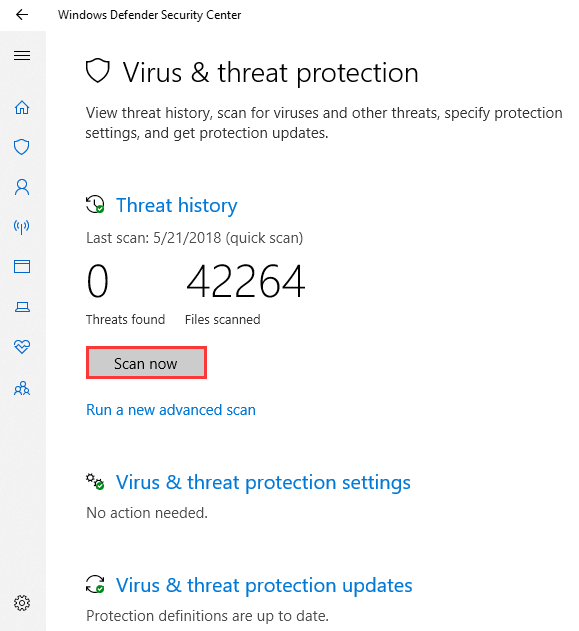This screenshot has height=631, width=579.
Task: Open Virus & threat protection settings link
Action: tap(263, 482)
